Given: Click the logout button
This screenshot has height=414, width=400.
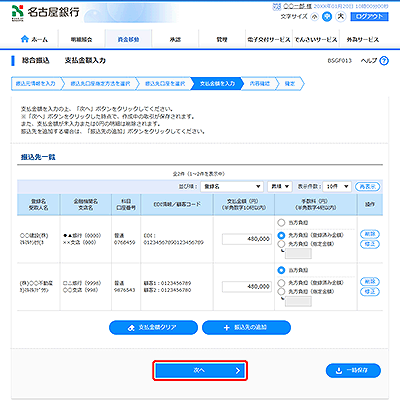Looking at the screenshot, I should tap(369, 17).
